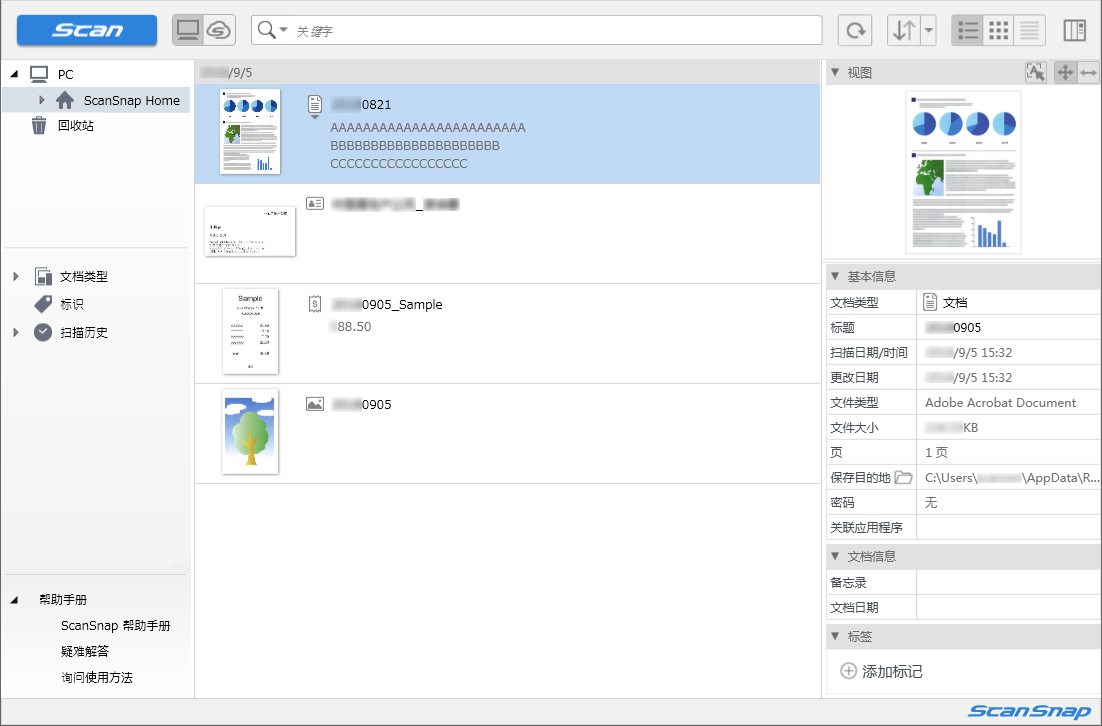Open the sort criteria dropdown arrow

[928, 30]
